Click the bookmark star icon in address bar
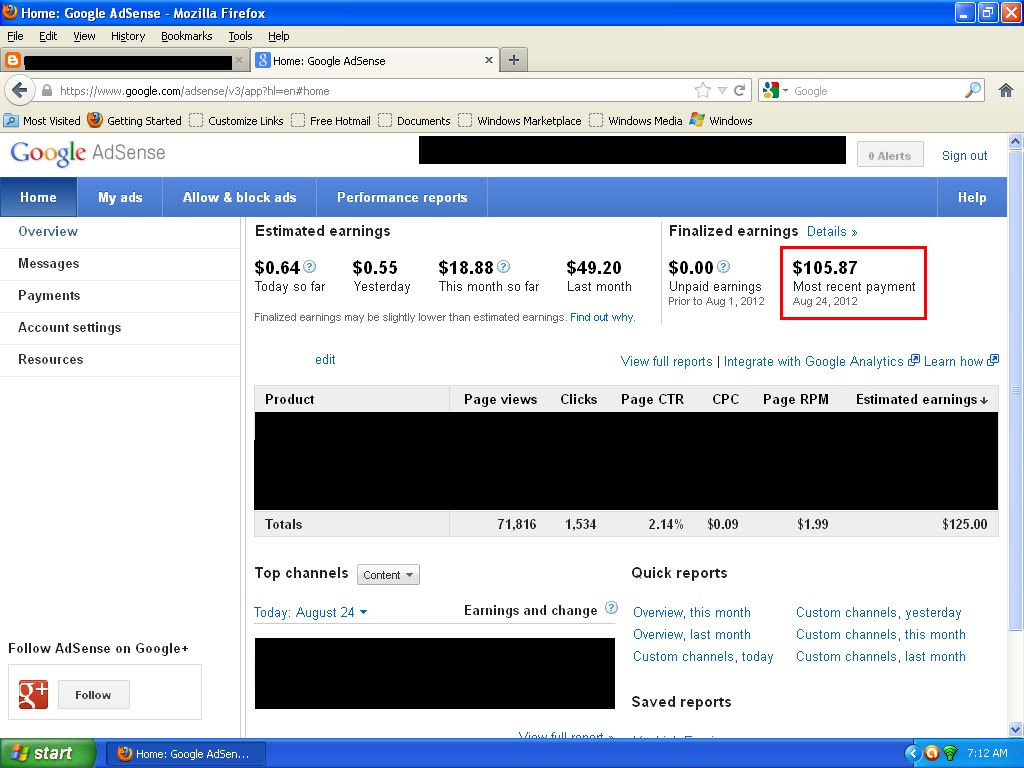The width and height of the screenshot is (1024, 768). tap(703, 91)
